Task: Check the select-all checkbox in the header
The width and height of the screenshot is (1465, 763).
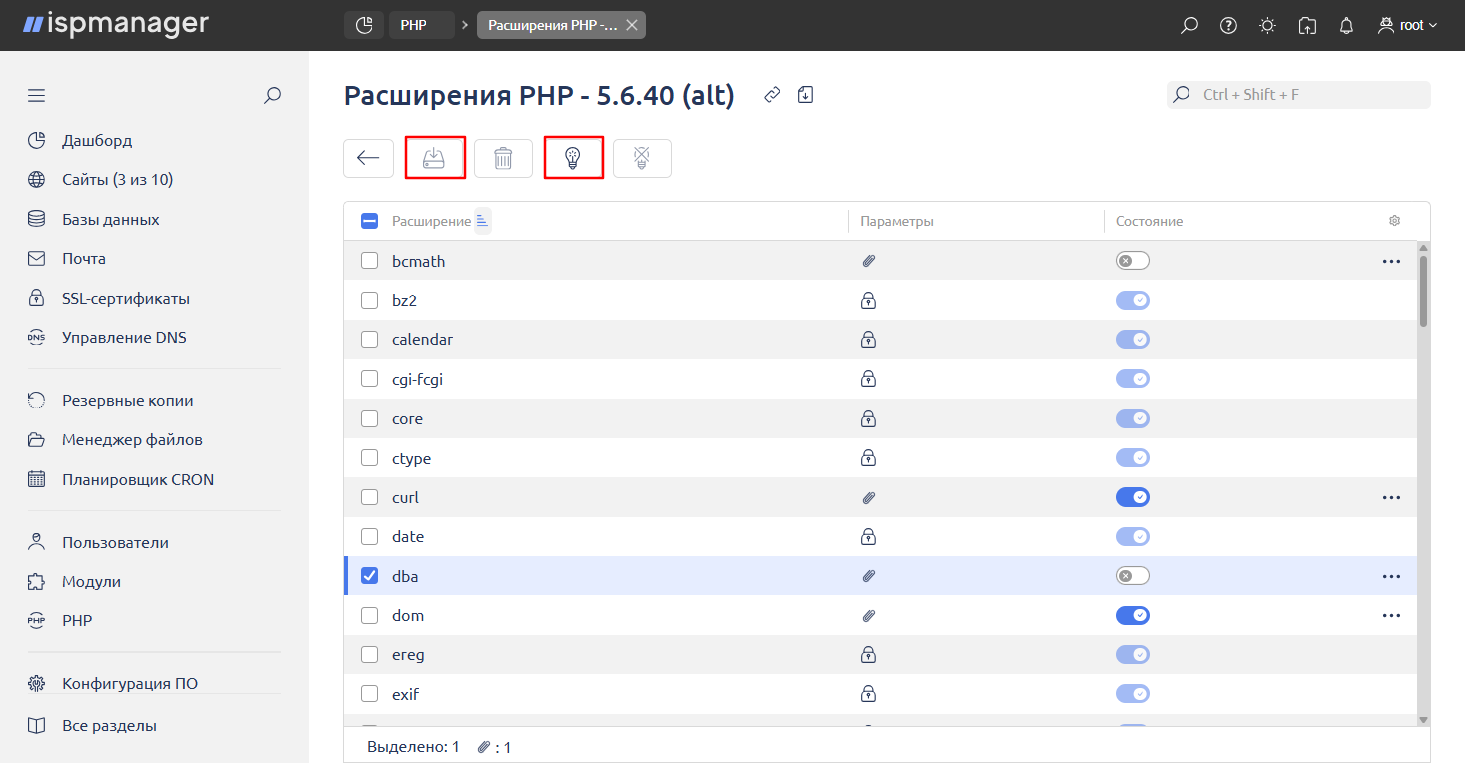Action: pos(369,221)
